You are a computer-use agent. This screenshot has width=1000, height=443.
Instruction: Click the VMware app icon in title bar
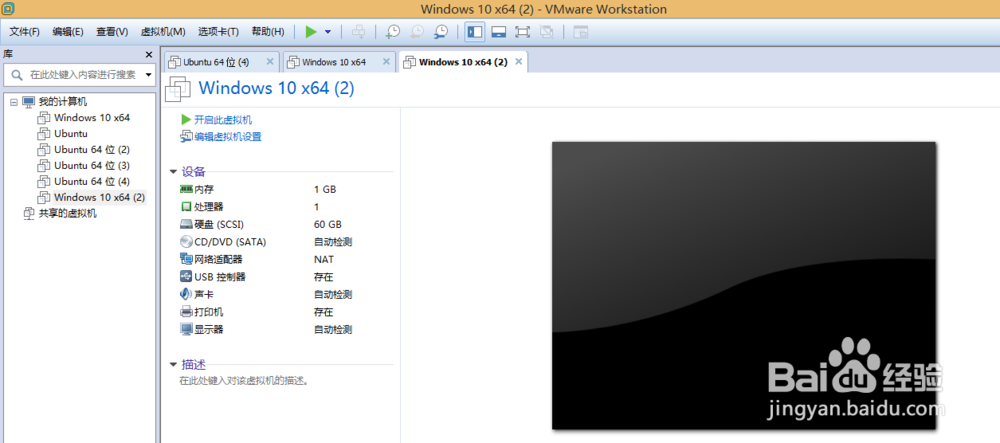click(x=8, y=8)
